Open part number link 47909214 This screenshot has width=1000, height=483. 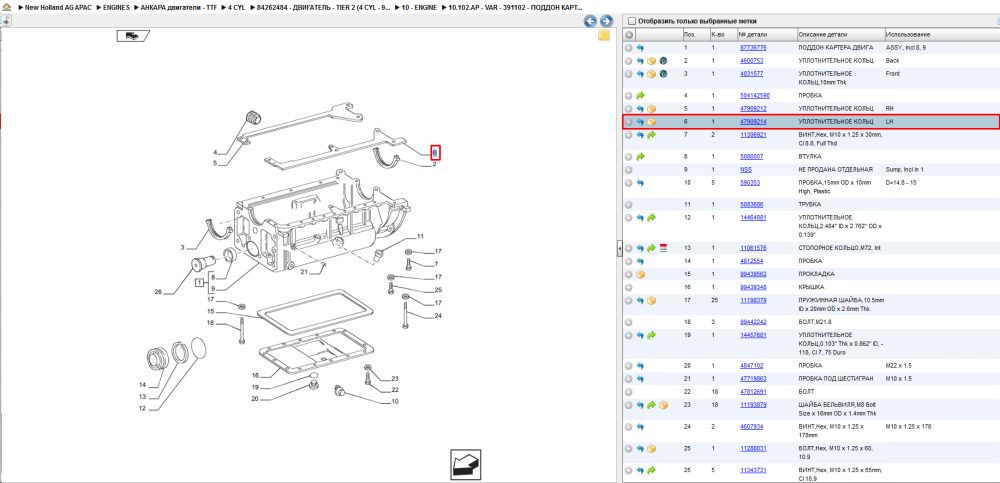click(x=753, y=121)
